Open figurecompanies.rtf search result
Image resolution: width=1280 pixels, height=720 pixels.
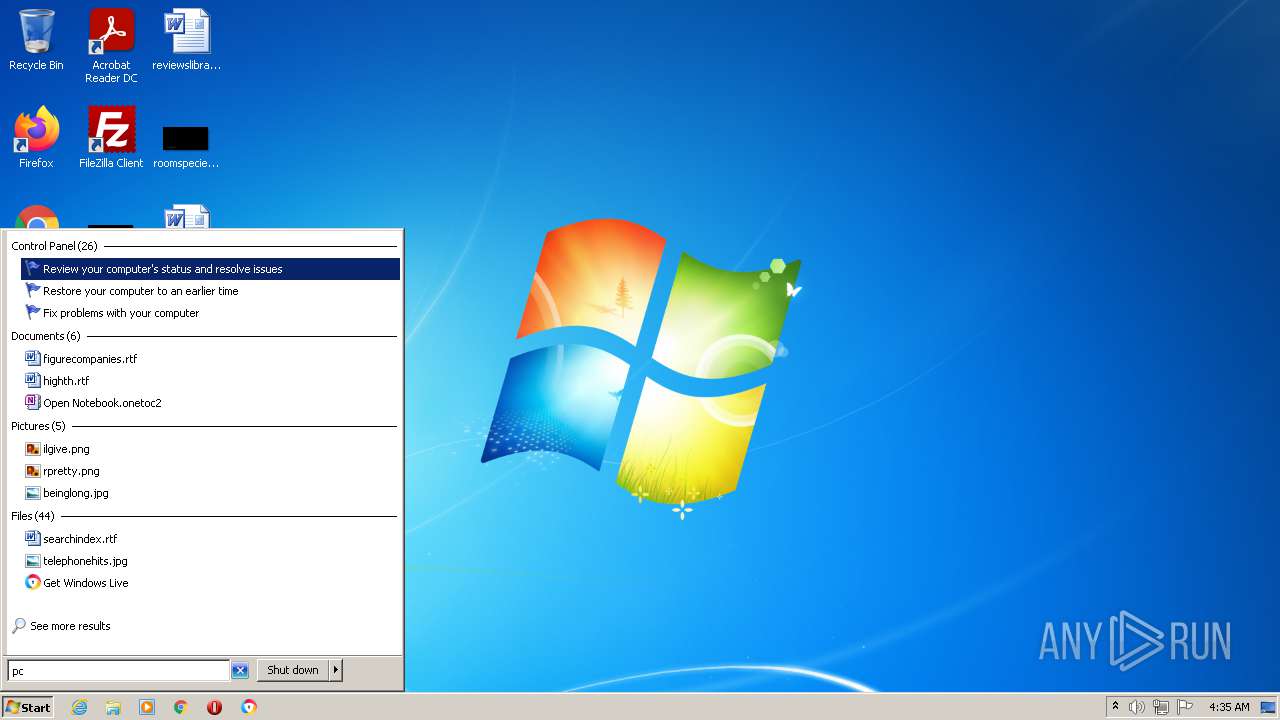[210, 359]
